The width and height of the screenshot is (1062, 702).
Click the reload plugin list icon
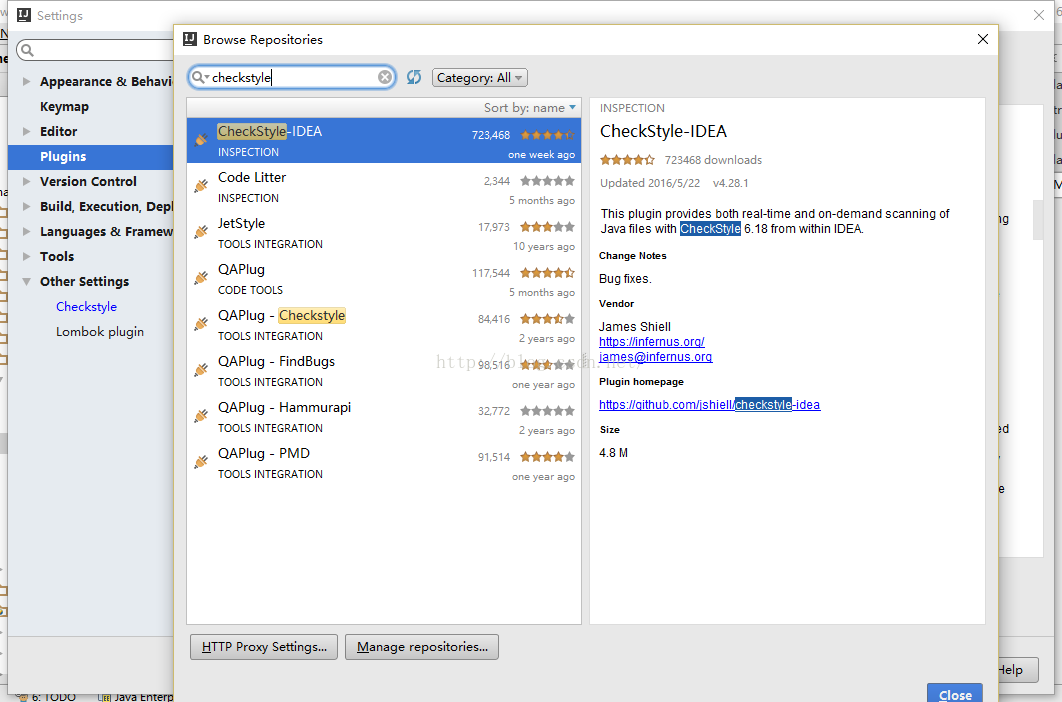click(x=414, y=77)
